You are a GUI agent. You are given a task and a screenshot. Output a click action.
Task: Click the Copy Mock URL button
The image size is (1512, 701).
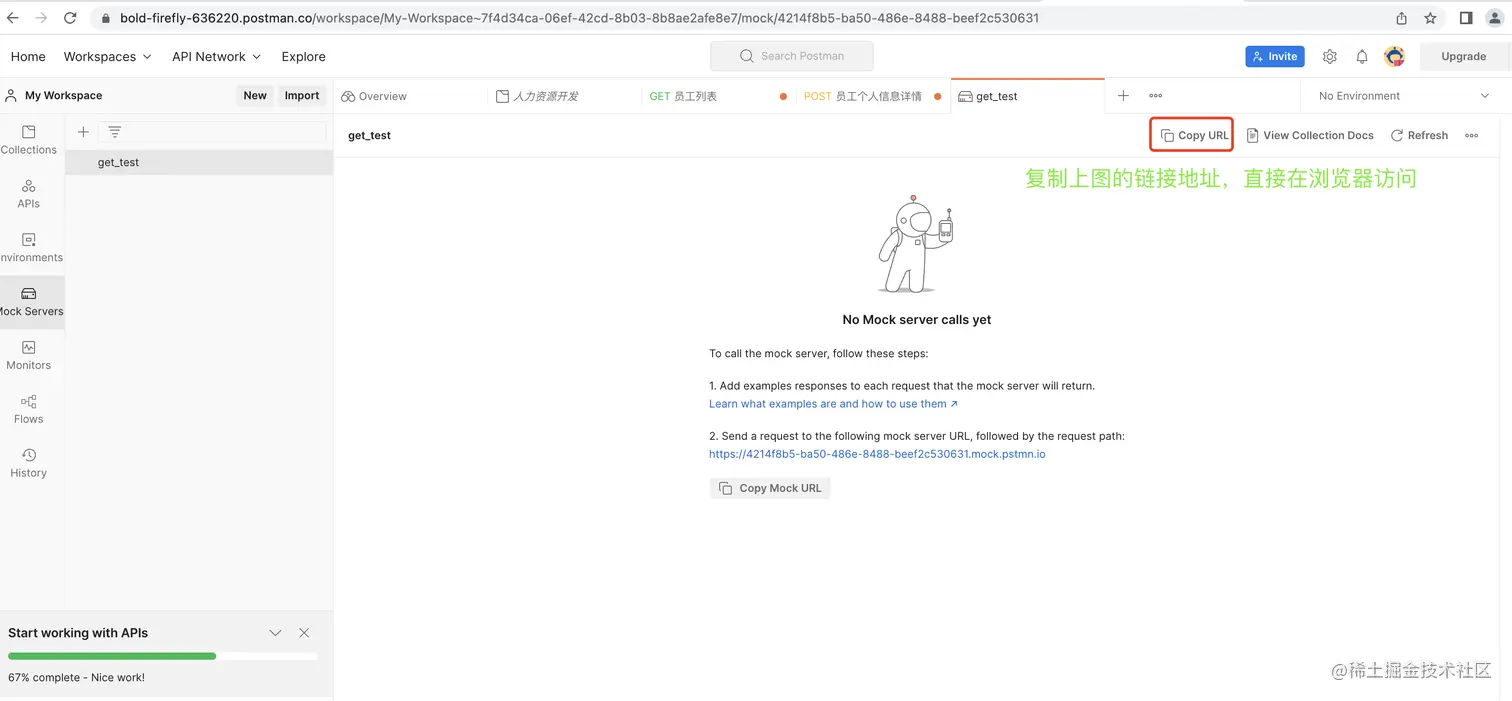[770, 488]
